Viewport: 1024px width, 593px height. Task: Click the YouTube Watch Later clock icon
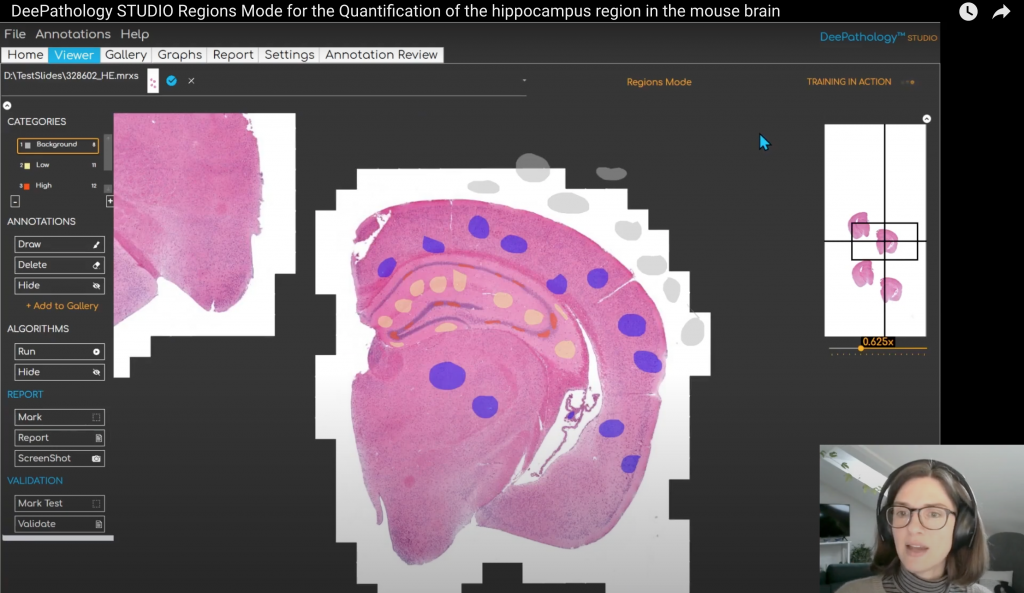point(968,12)
